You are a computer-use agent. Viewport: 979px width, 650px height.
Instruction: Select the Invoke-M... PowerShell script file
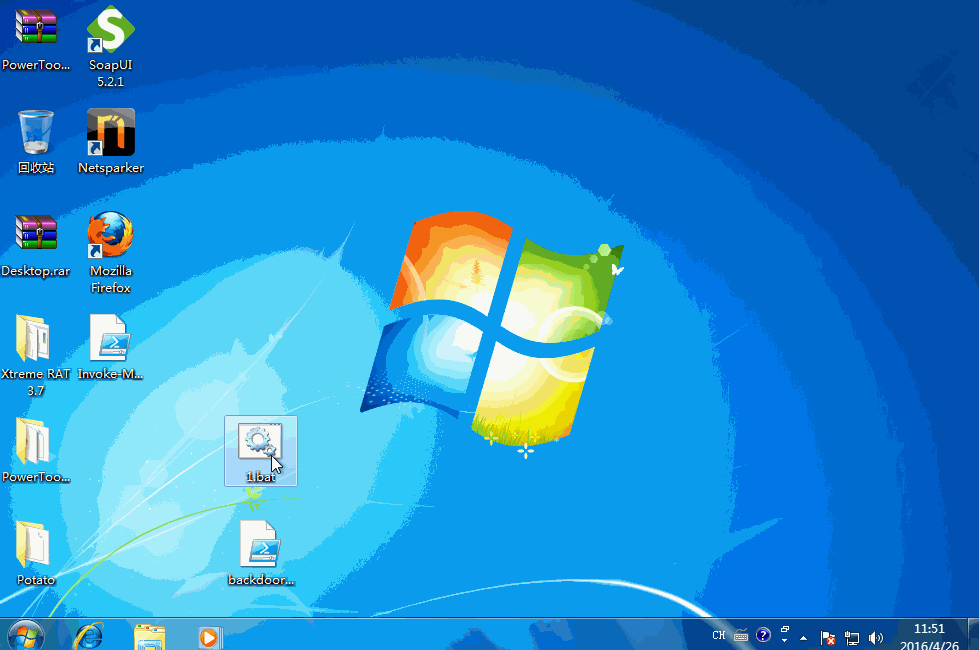tap(111, 347)
